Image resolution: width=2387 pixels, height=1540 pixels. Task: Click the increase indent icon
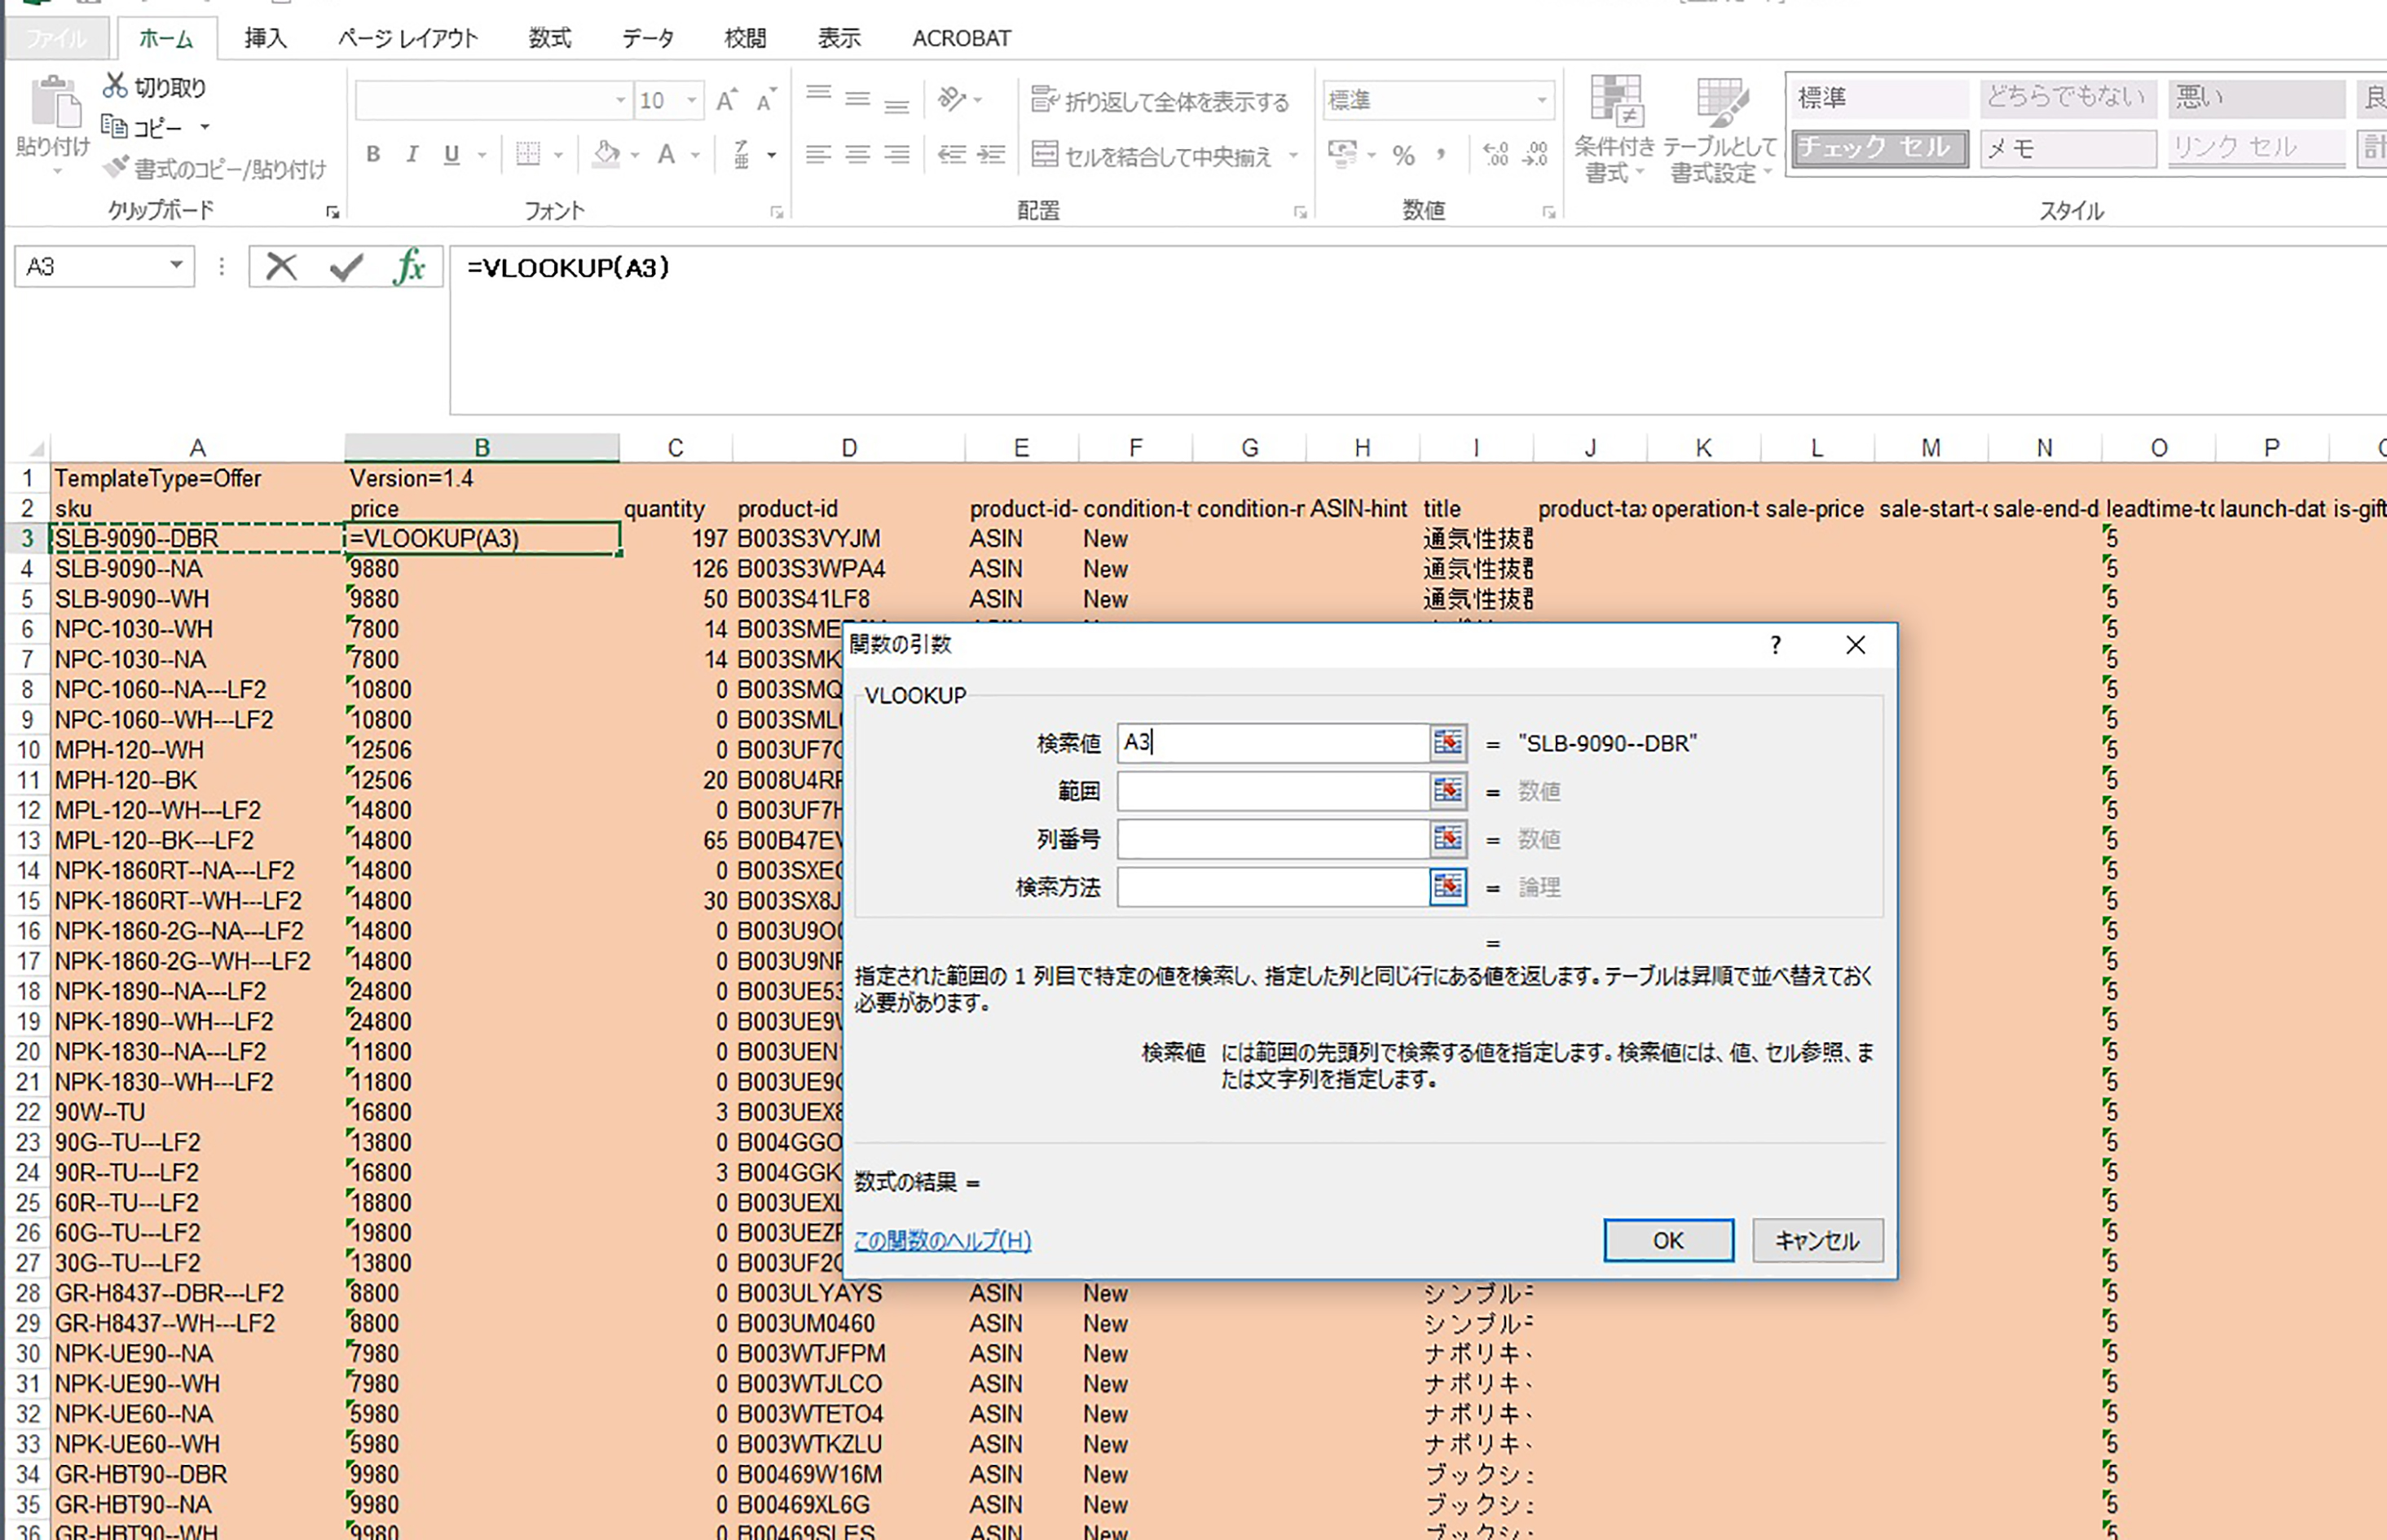point(991,154)
